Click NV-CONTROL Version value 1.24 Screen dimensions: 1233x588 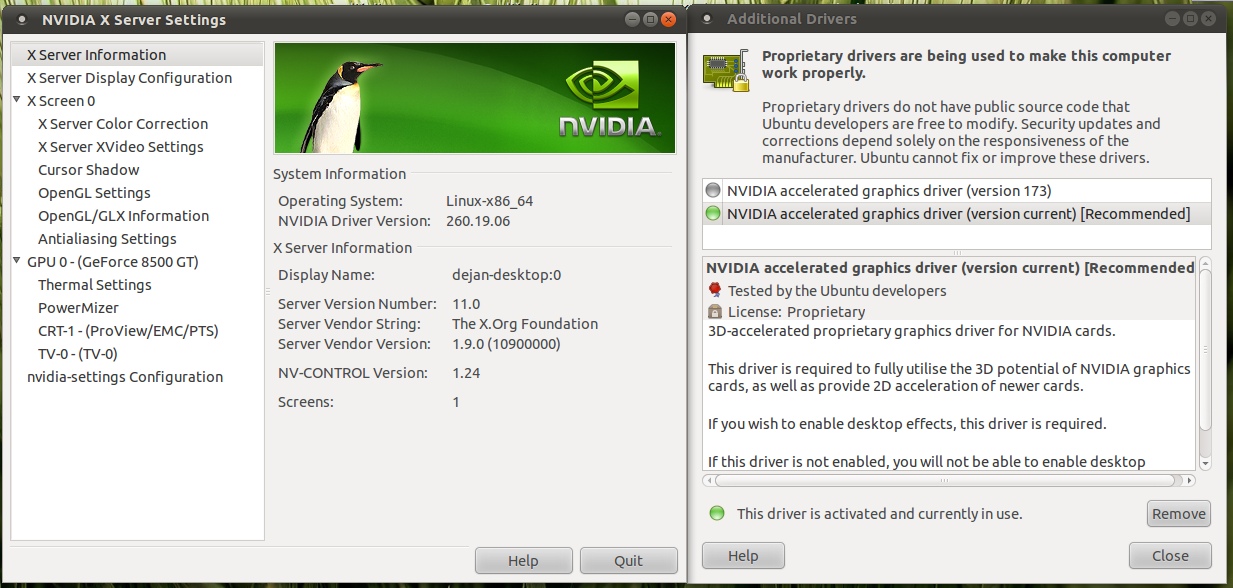[x=468, y=373]
